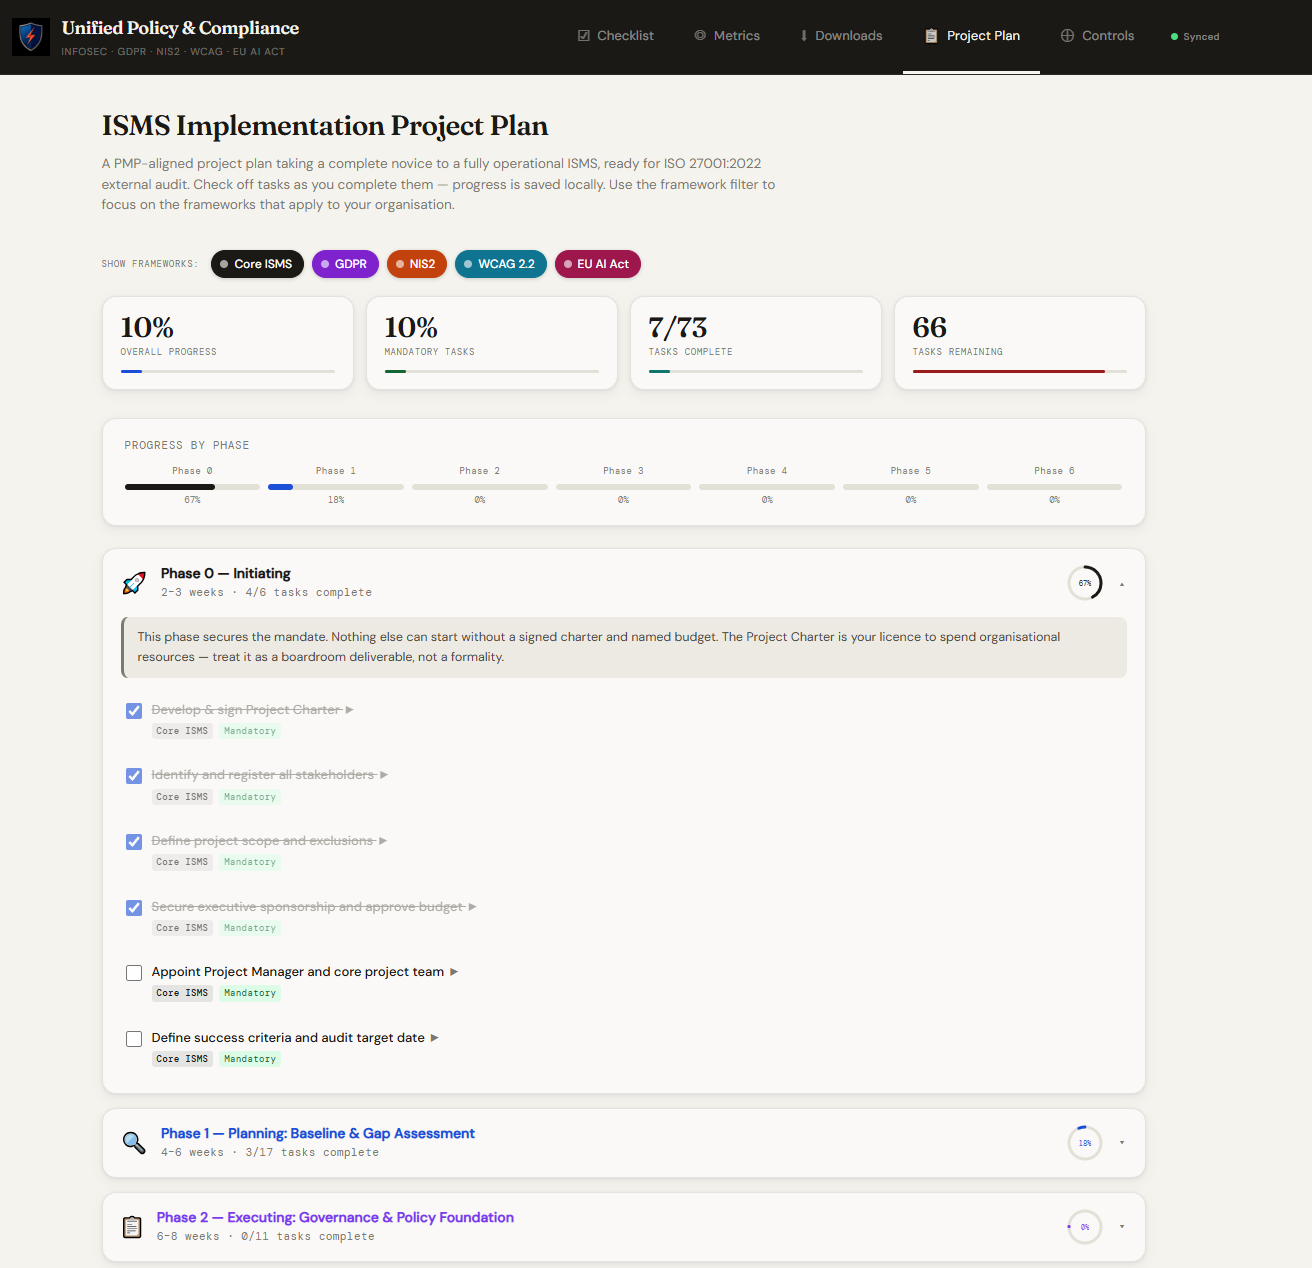Open Phase 1 — Planning: Baseline & Gap Assessment

(x=318, y=1134)
